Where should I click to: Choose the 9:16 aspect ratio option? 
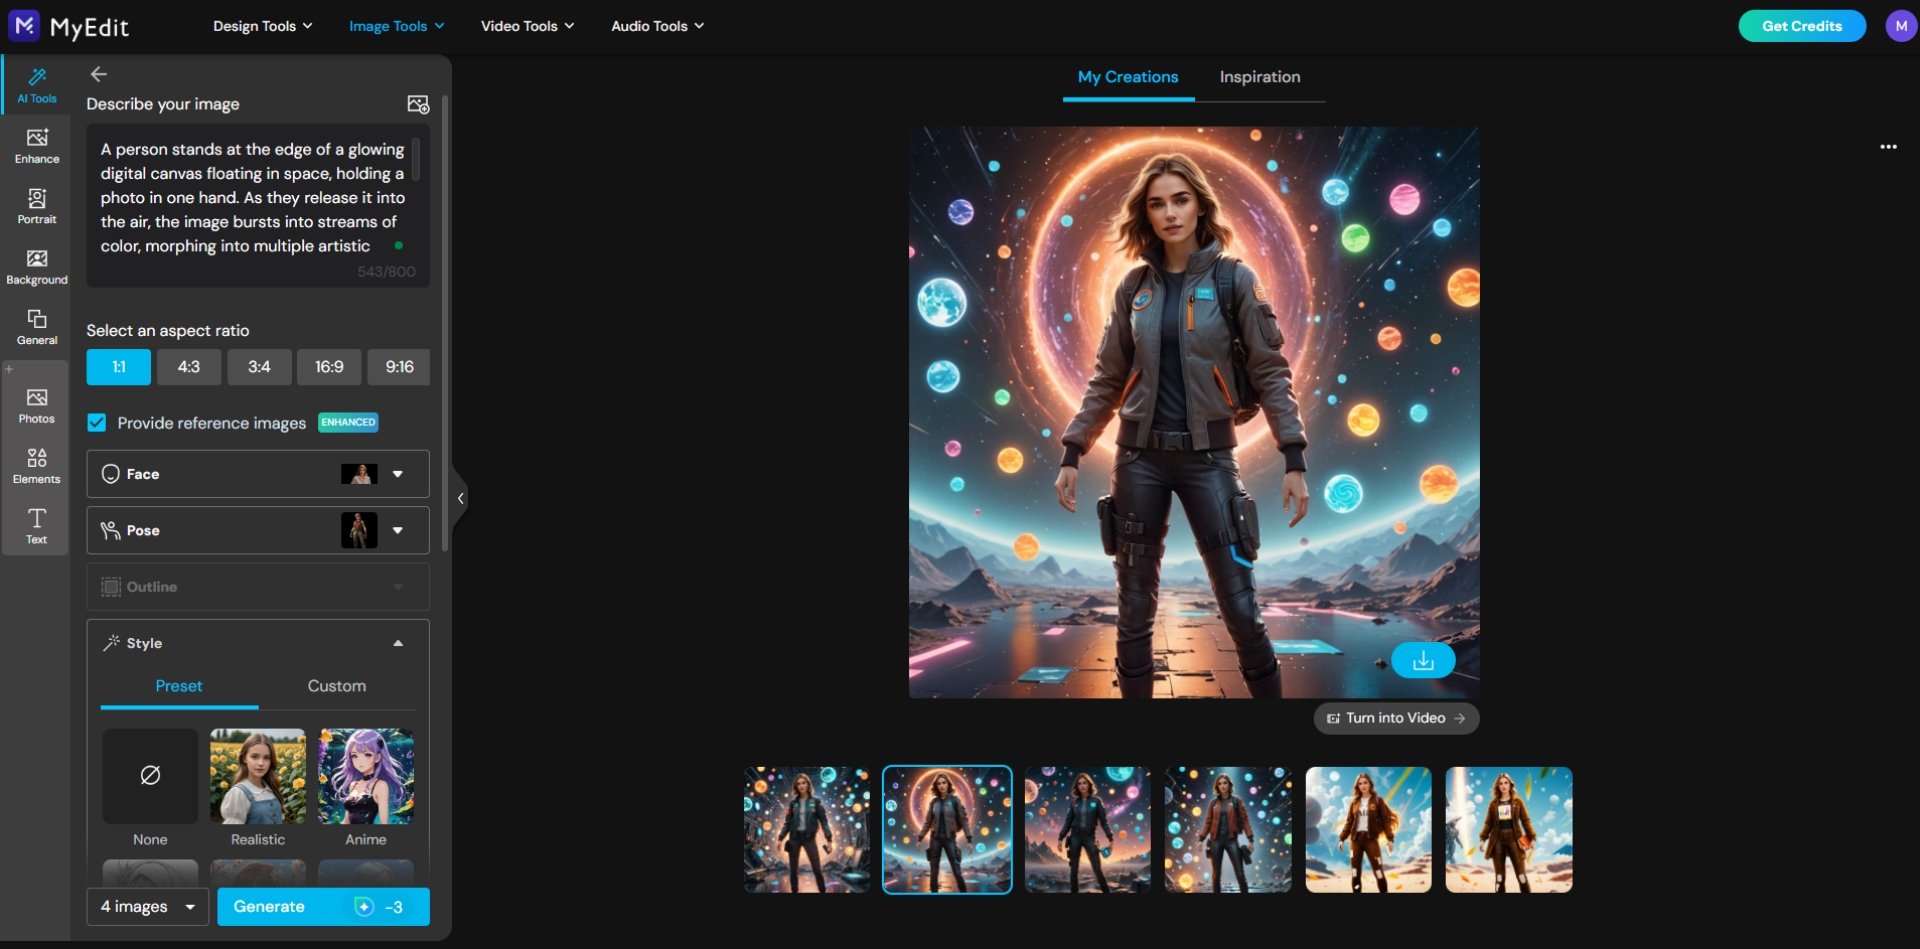pyautogui.click(x=399, y=367)
